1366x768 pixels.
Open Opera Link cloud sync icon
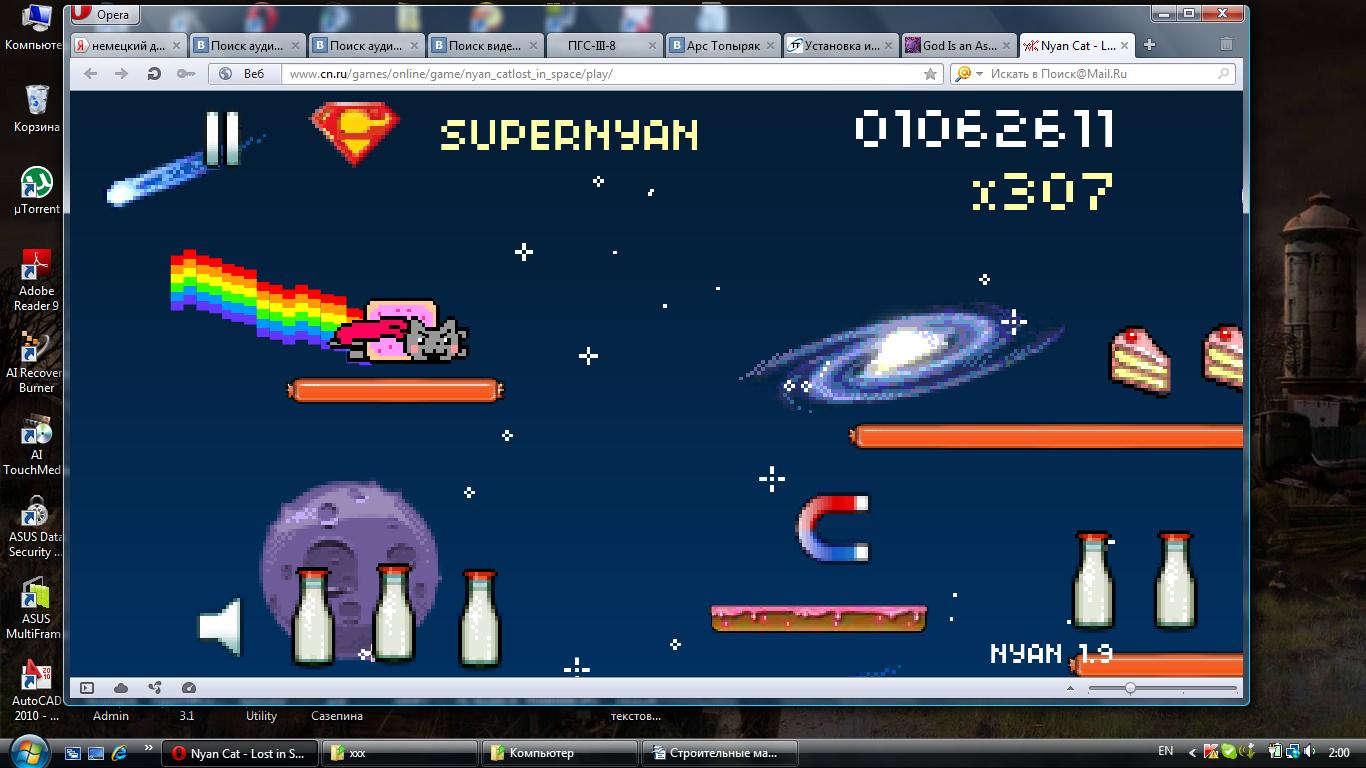[x=121, y=688]
